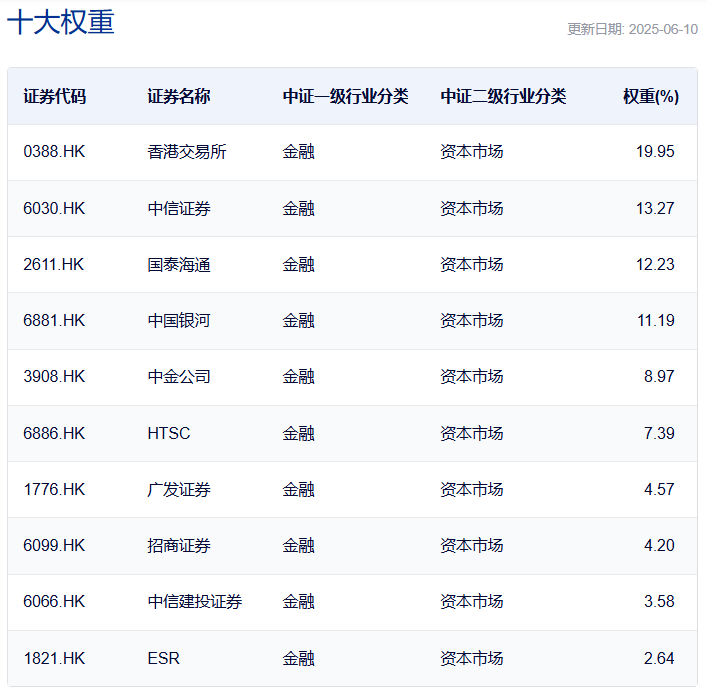Click ESR in the name column
Viewport: 707px width, 695px height.
pyautogui.click(x=163, y=658)
